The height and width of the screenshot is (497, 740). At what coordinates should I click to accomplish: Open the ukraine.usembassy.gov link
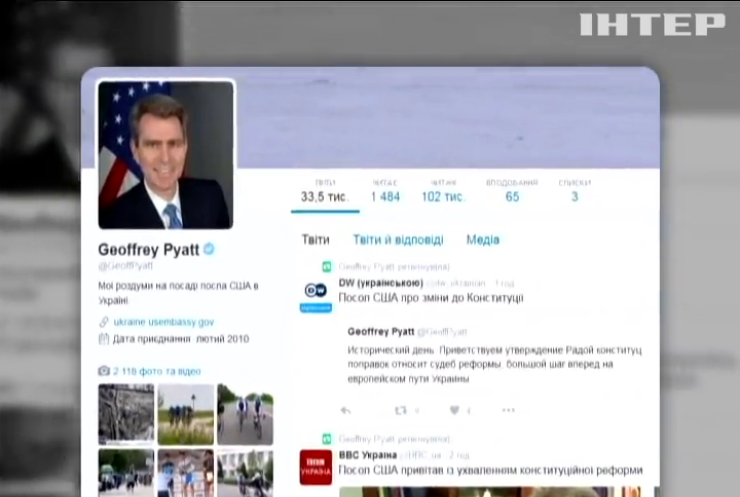click(x=164, y=322)
